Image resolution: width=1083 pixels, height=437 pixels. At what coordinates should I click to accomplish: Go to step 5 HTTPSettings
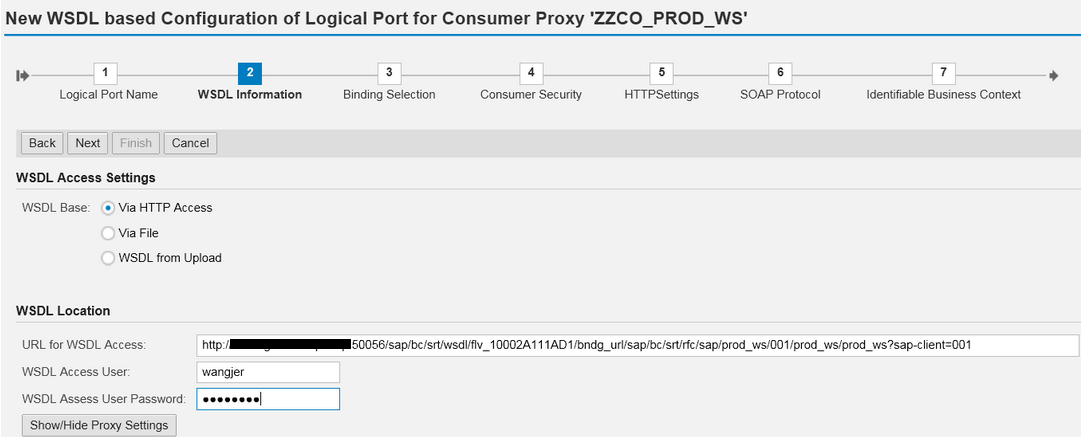pyautogui.click(x=661, y=73)
